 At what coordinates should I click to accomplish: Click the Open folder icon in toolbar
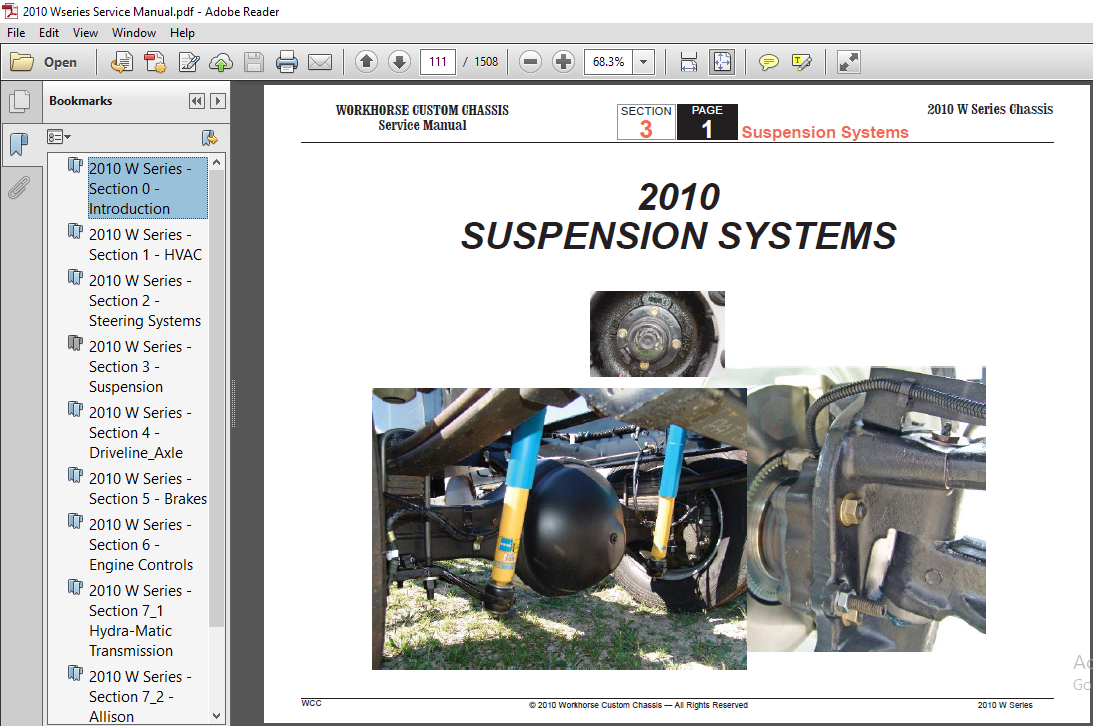pyautogui.click(x=22, y=62)
